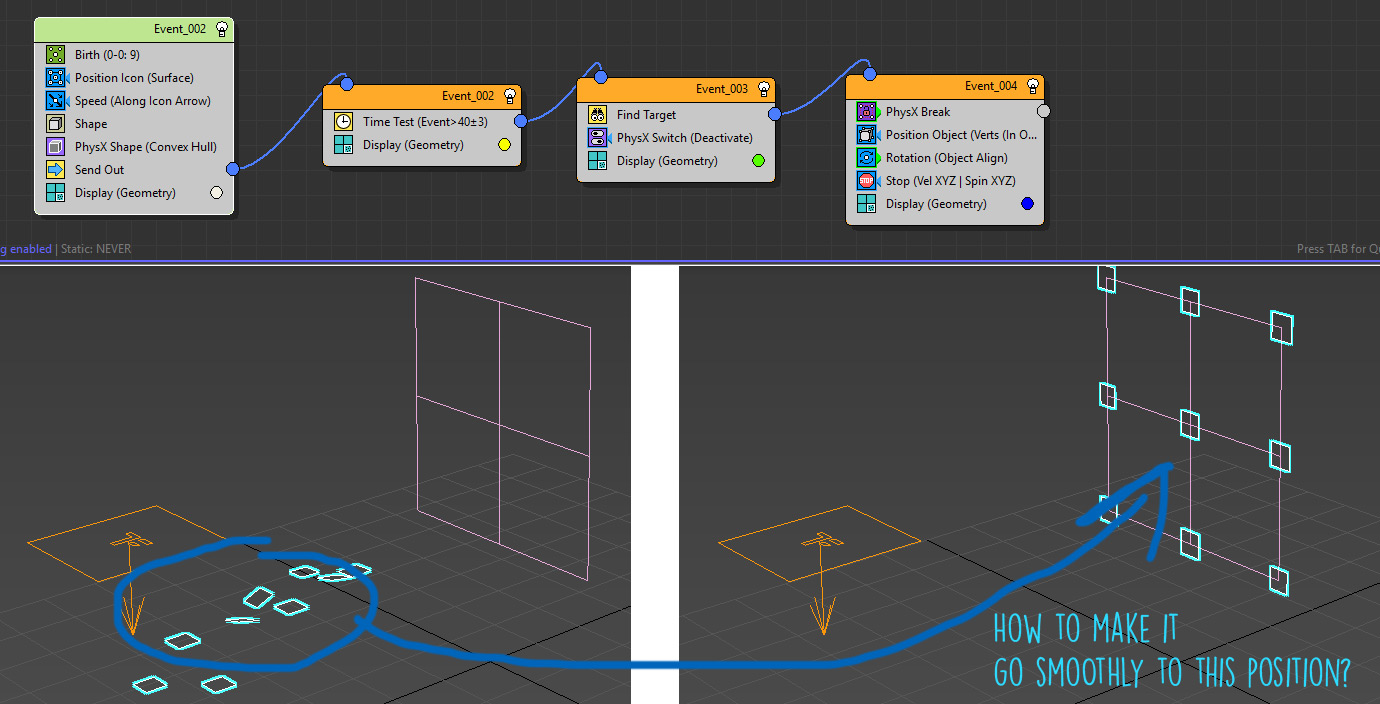This screenshot has width=1380, height=704.
Task: Select the Birth operator icon
Action: tap(55, 55)
